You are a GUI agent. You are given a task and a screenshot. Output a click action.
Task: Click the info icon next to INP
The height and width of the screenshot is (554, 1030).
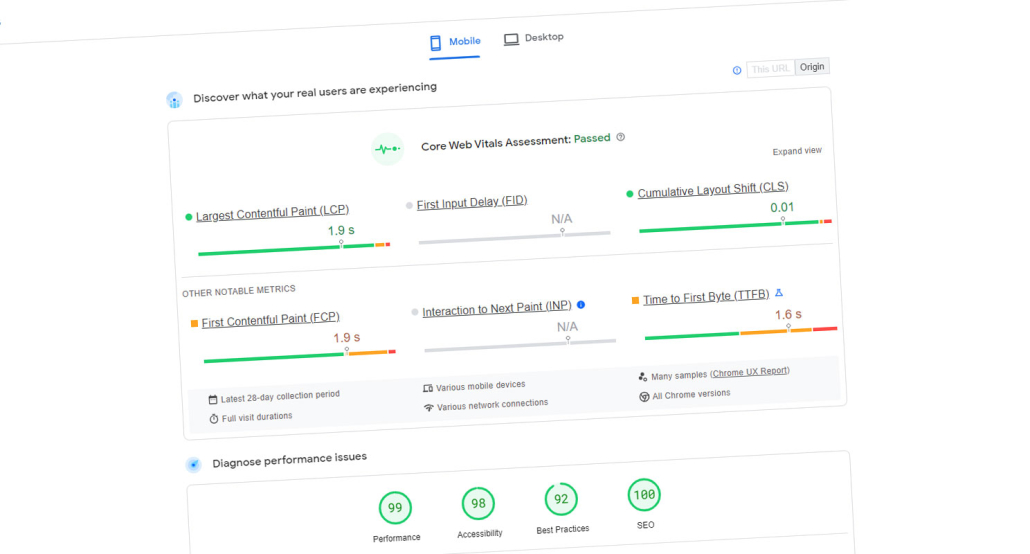pos(581,305)
